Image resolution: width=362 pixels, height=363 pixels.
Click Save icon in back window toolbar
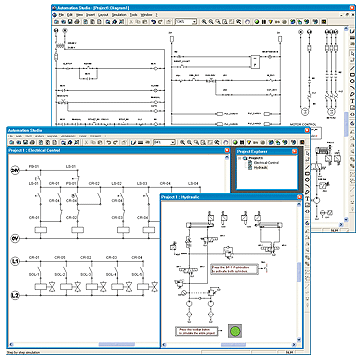(x=70, y=22)
